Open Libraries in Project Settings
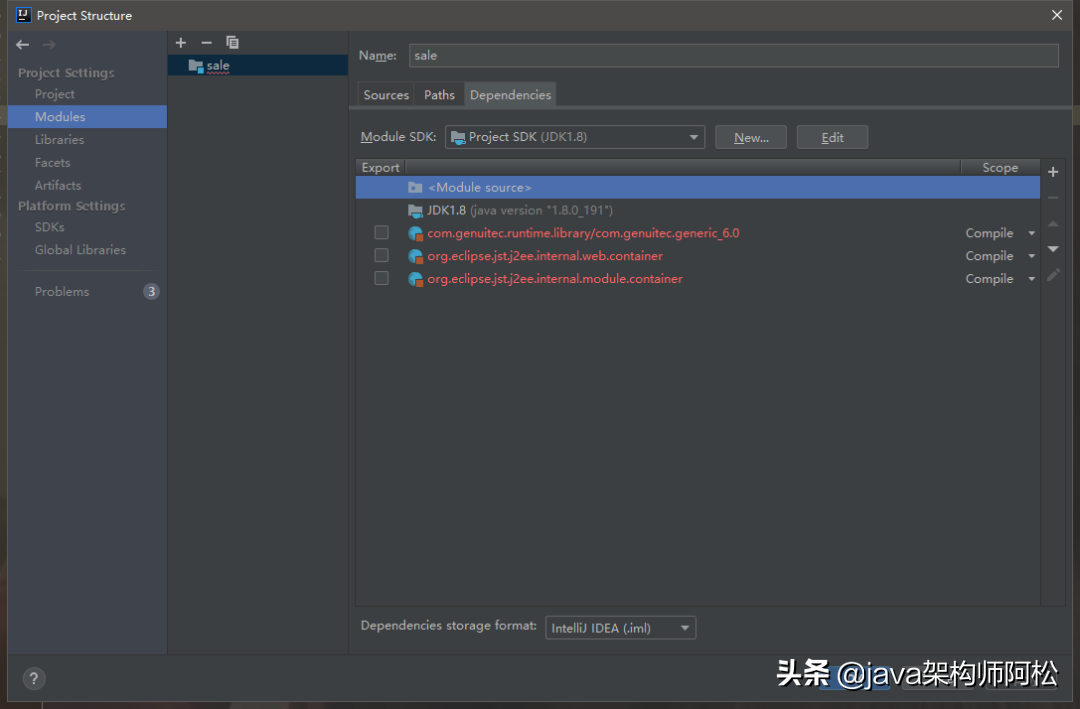1080x709 pixels. point(59,140)
